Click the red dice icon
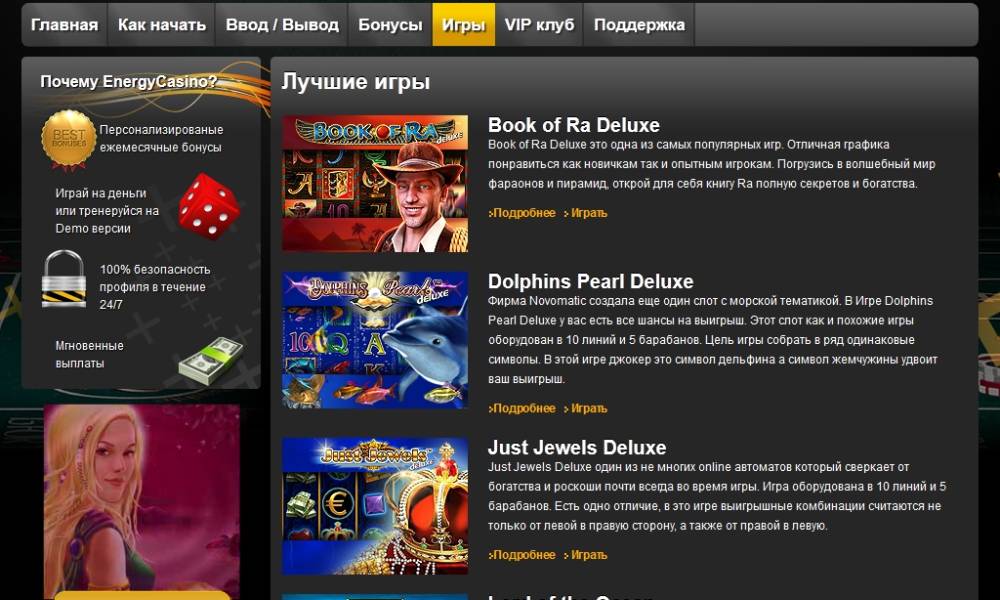This screenshot has width=1000, height=600. point(209,206)
